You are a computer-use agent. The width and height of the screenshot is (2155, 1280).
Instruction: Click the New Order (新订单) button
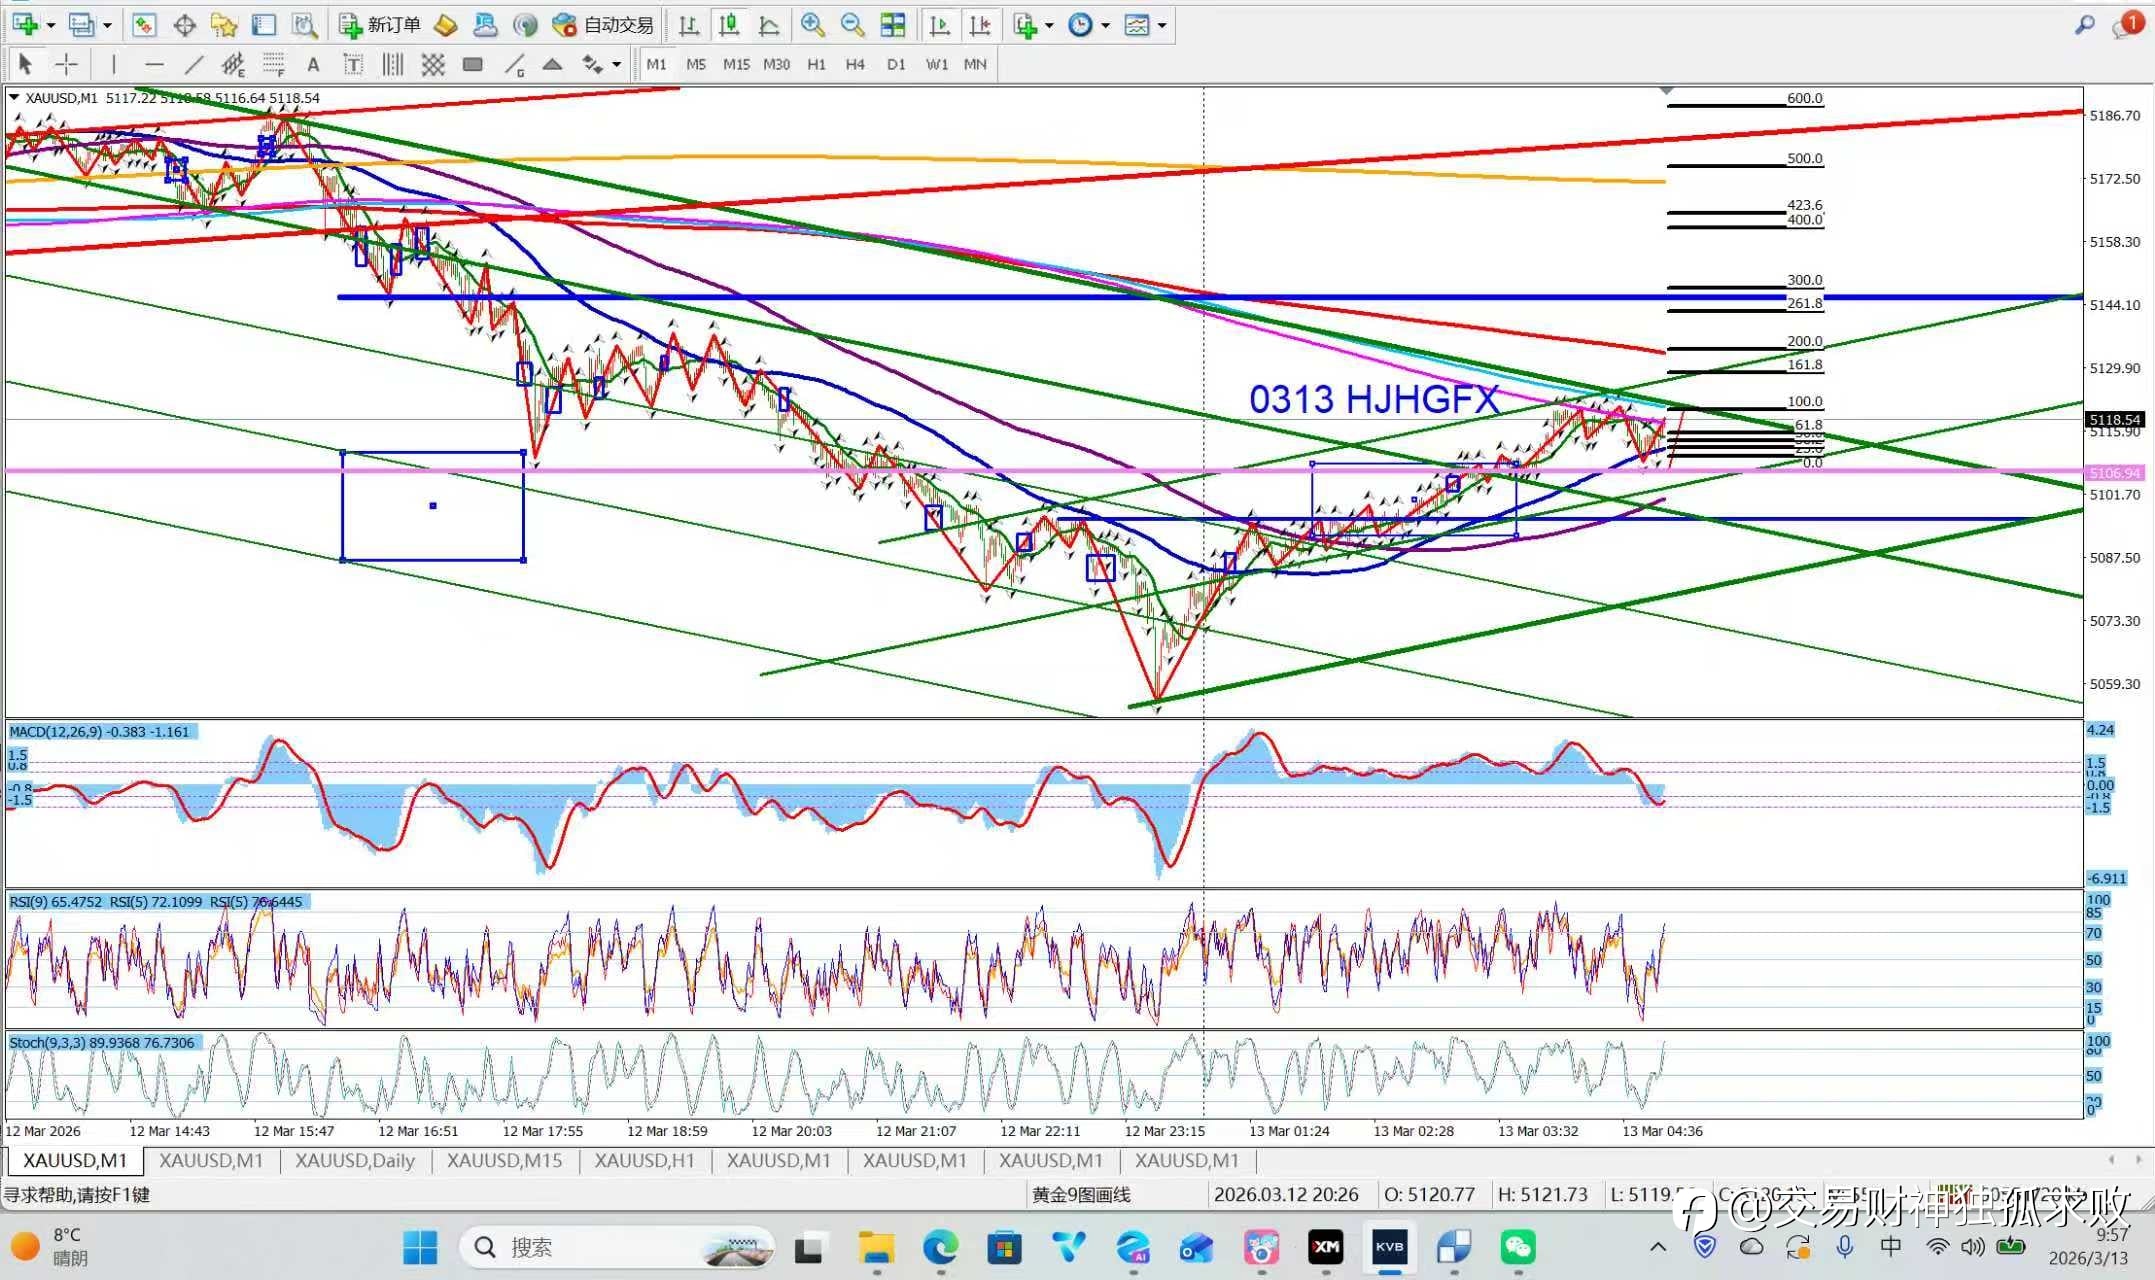click(381, 25)
